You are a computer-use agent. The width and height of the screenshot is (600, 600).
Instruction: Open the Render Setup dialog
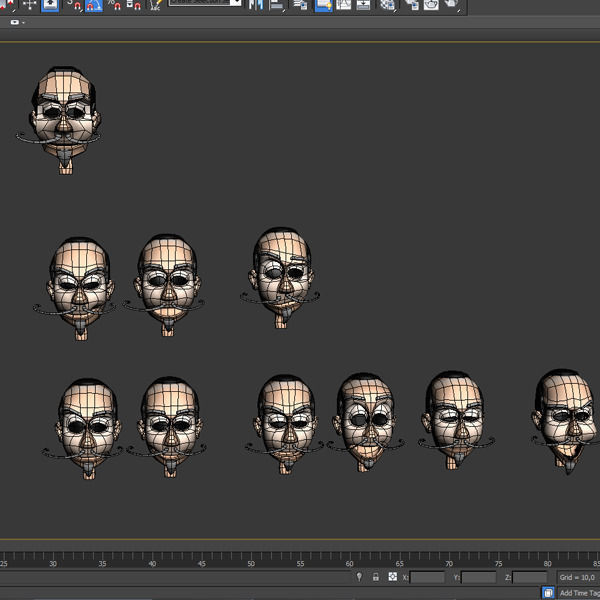(411, 4)
